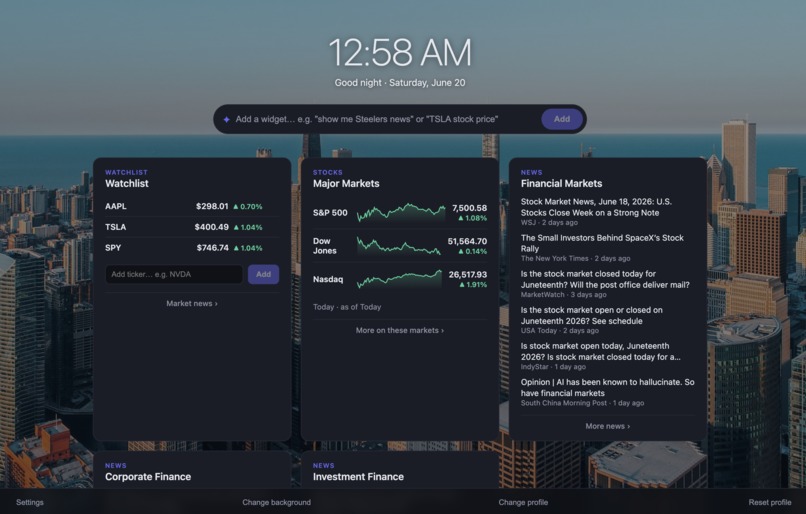The height and width of the screenshot is (514, 806).
Task: Click the Financial Markets widget title
Action: 561,183
